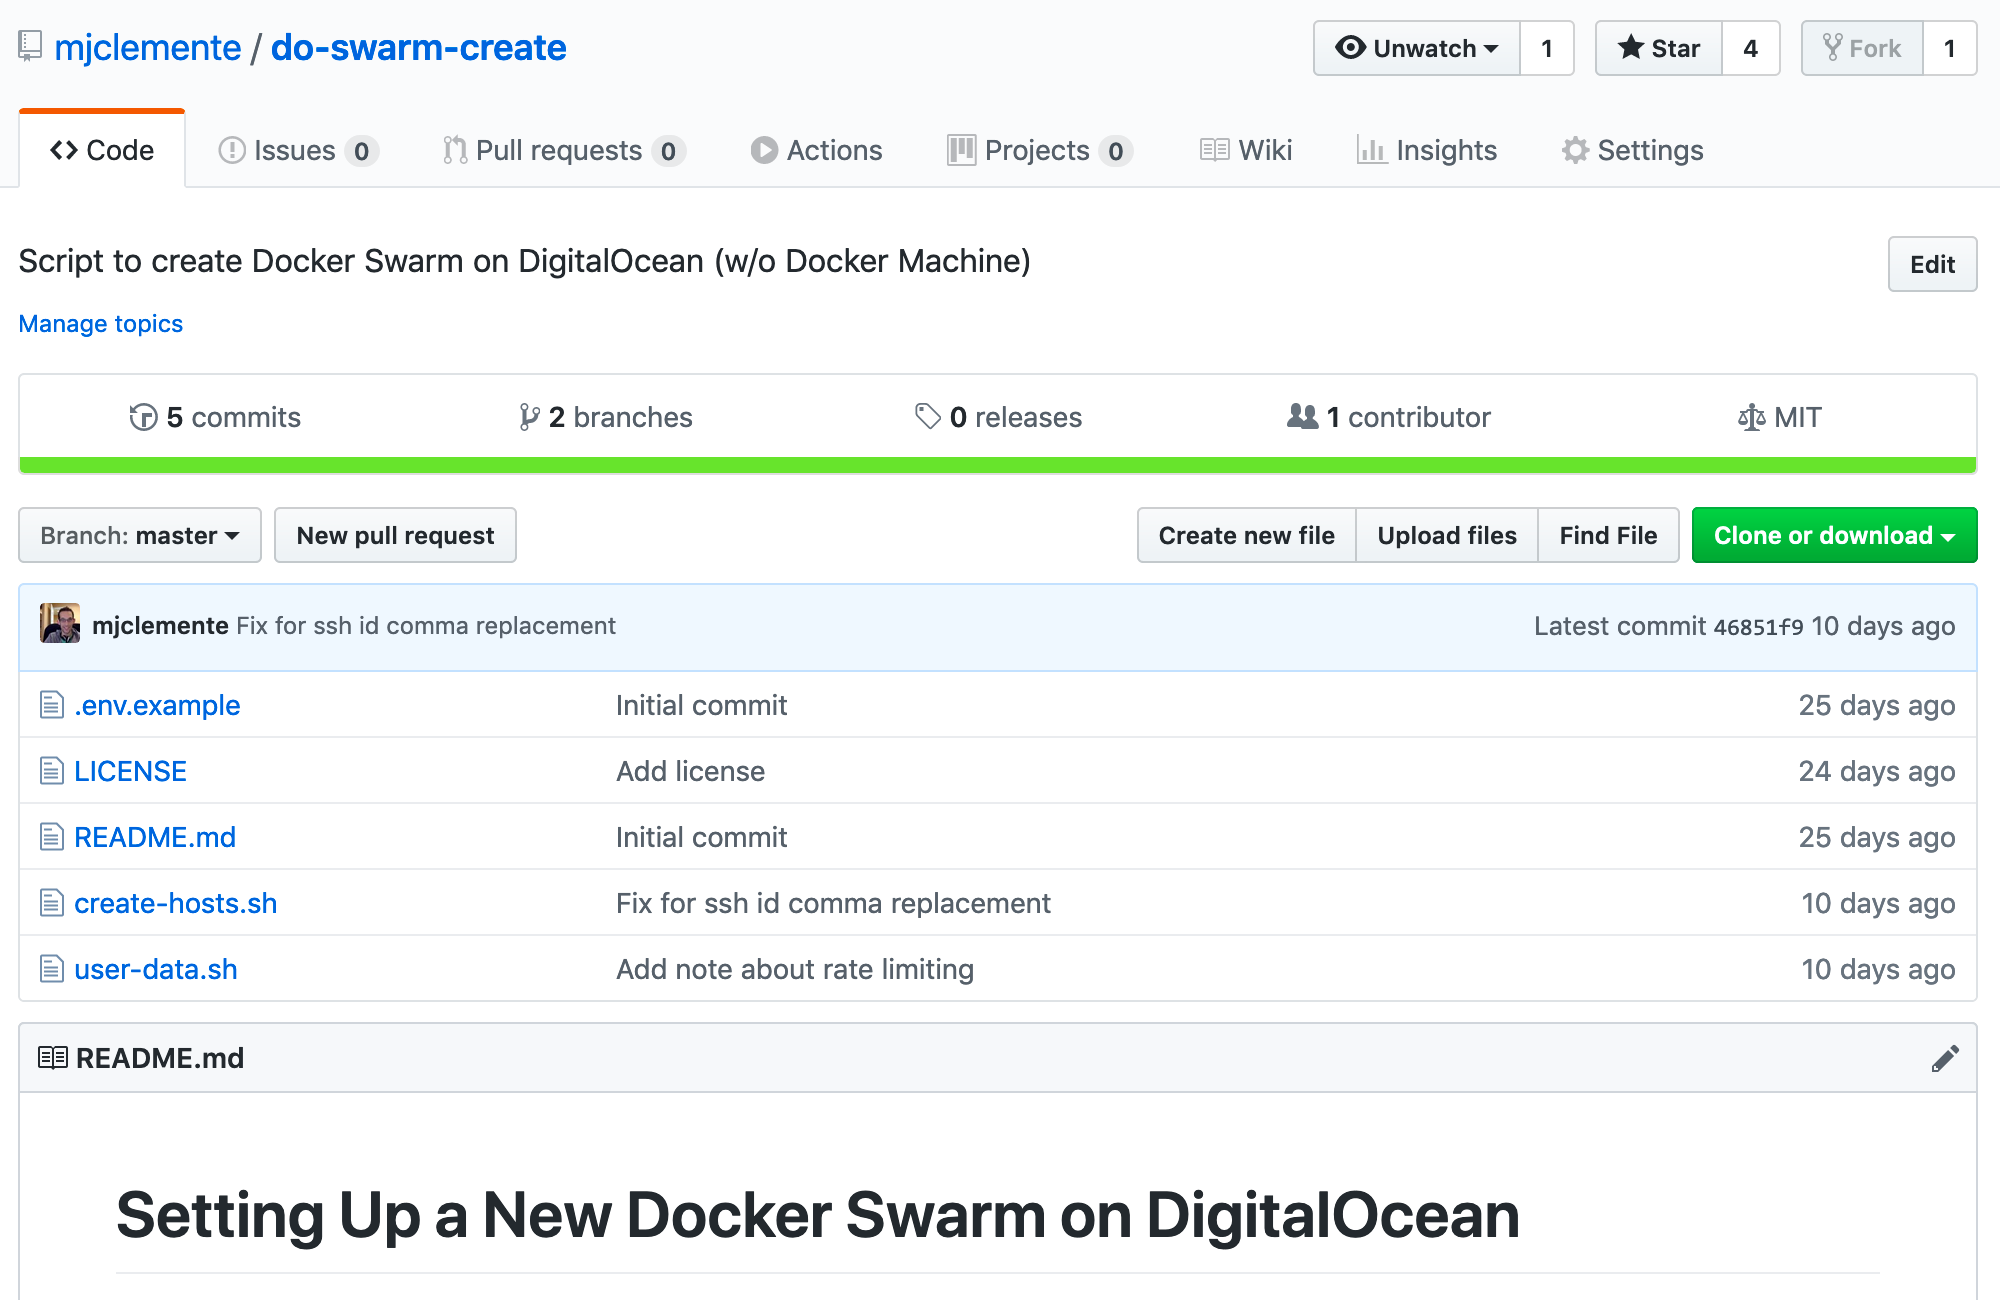This screenshot has width=2000, height=1300.
Task: Click the repository book icon beside mjclemente
Action: pos(30,46)
